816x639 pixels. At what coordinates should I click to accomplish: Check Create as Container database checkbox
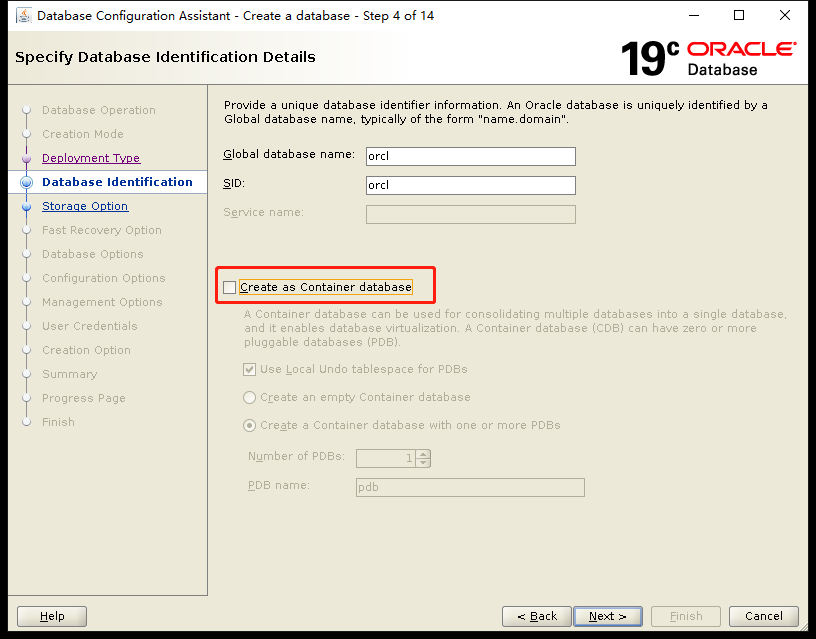click(x=230, y=287)
